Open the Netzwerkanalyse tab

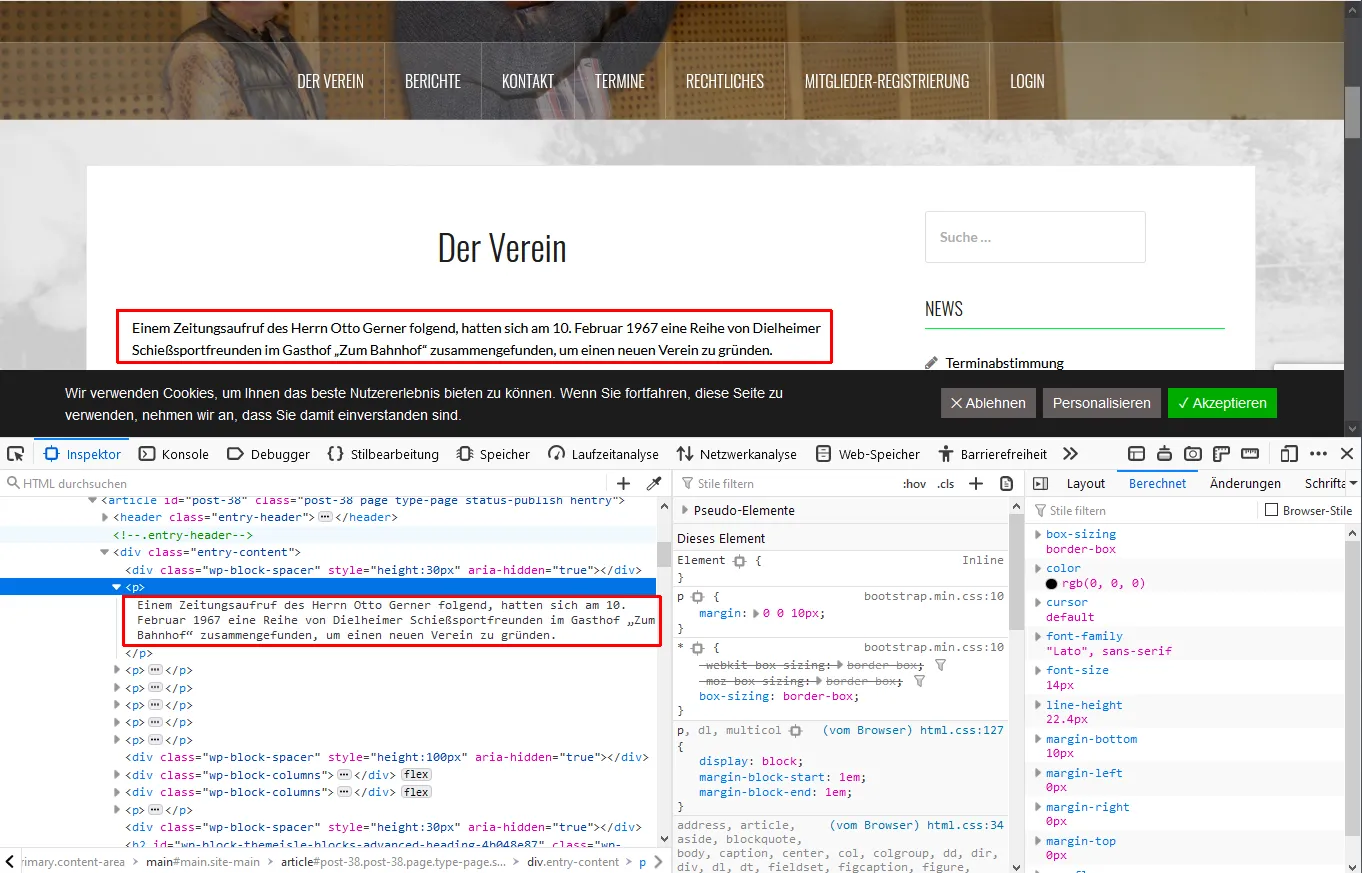[737, 454]
